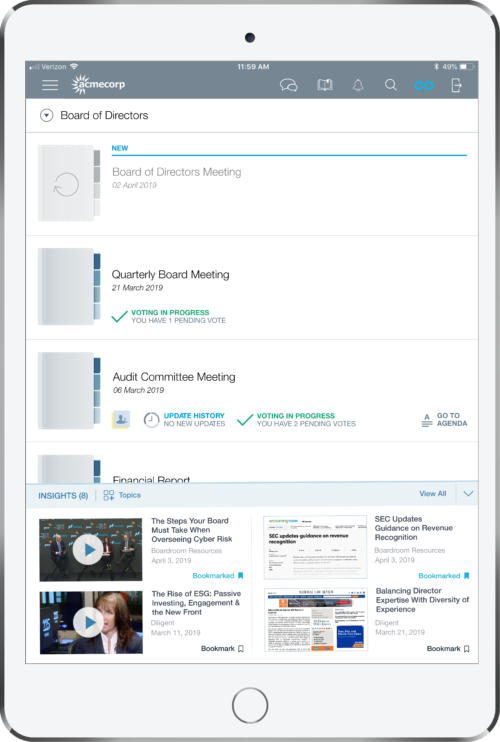500x742 pixels.
Task: Collapse the Insights panel chevron
Action: [x=468, y=494]
